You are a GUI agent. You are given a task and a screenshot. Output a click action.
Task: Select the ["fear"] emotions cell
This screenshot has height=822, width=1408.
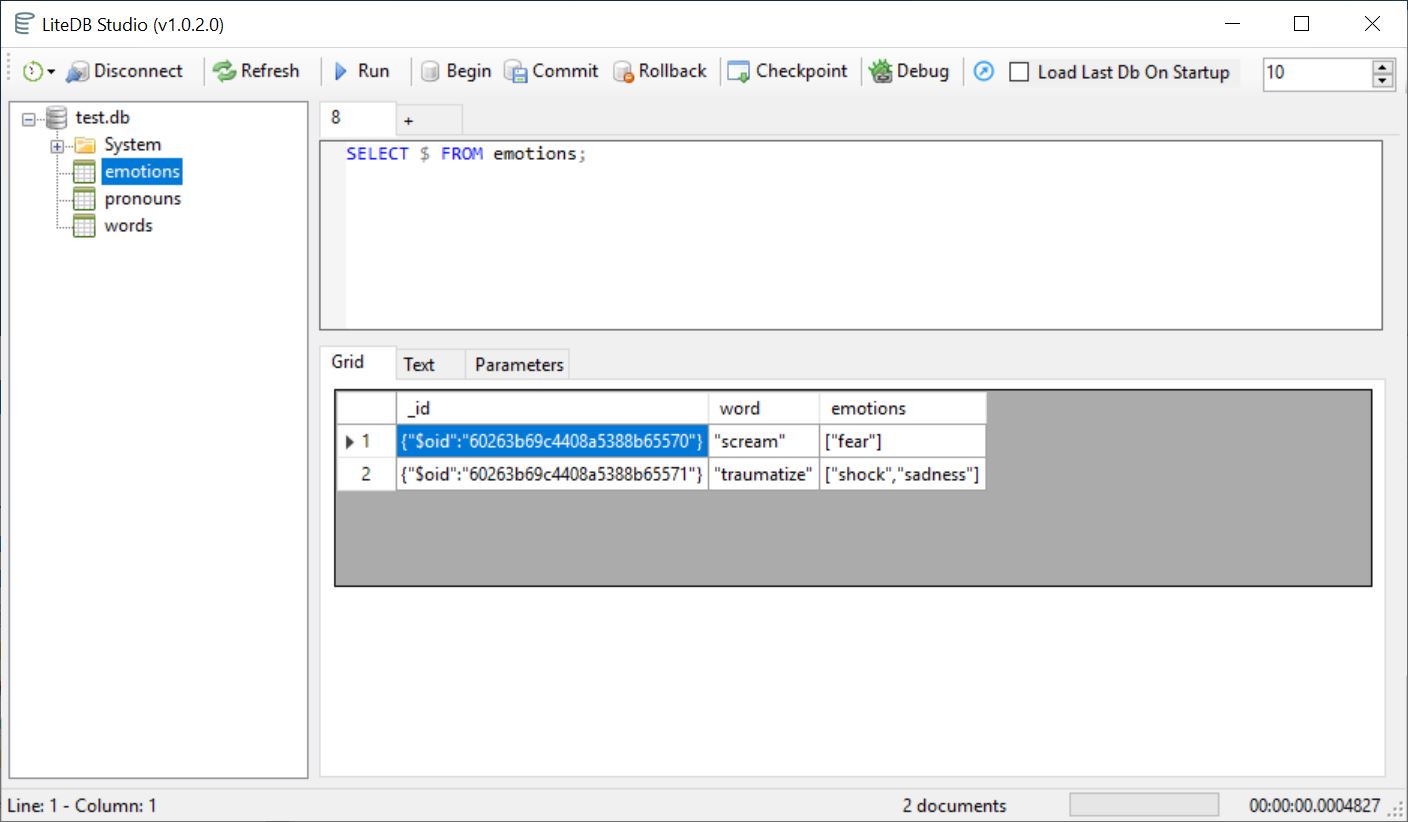tap(903, 441)
